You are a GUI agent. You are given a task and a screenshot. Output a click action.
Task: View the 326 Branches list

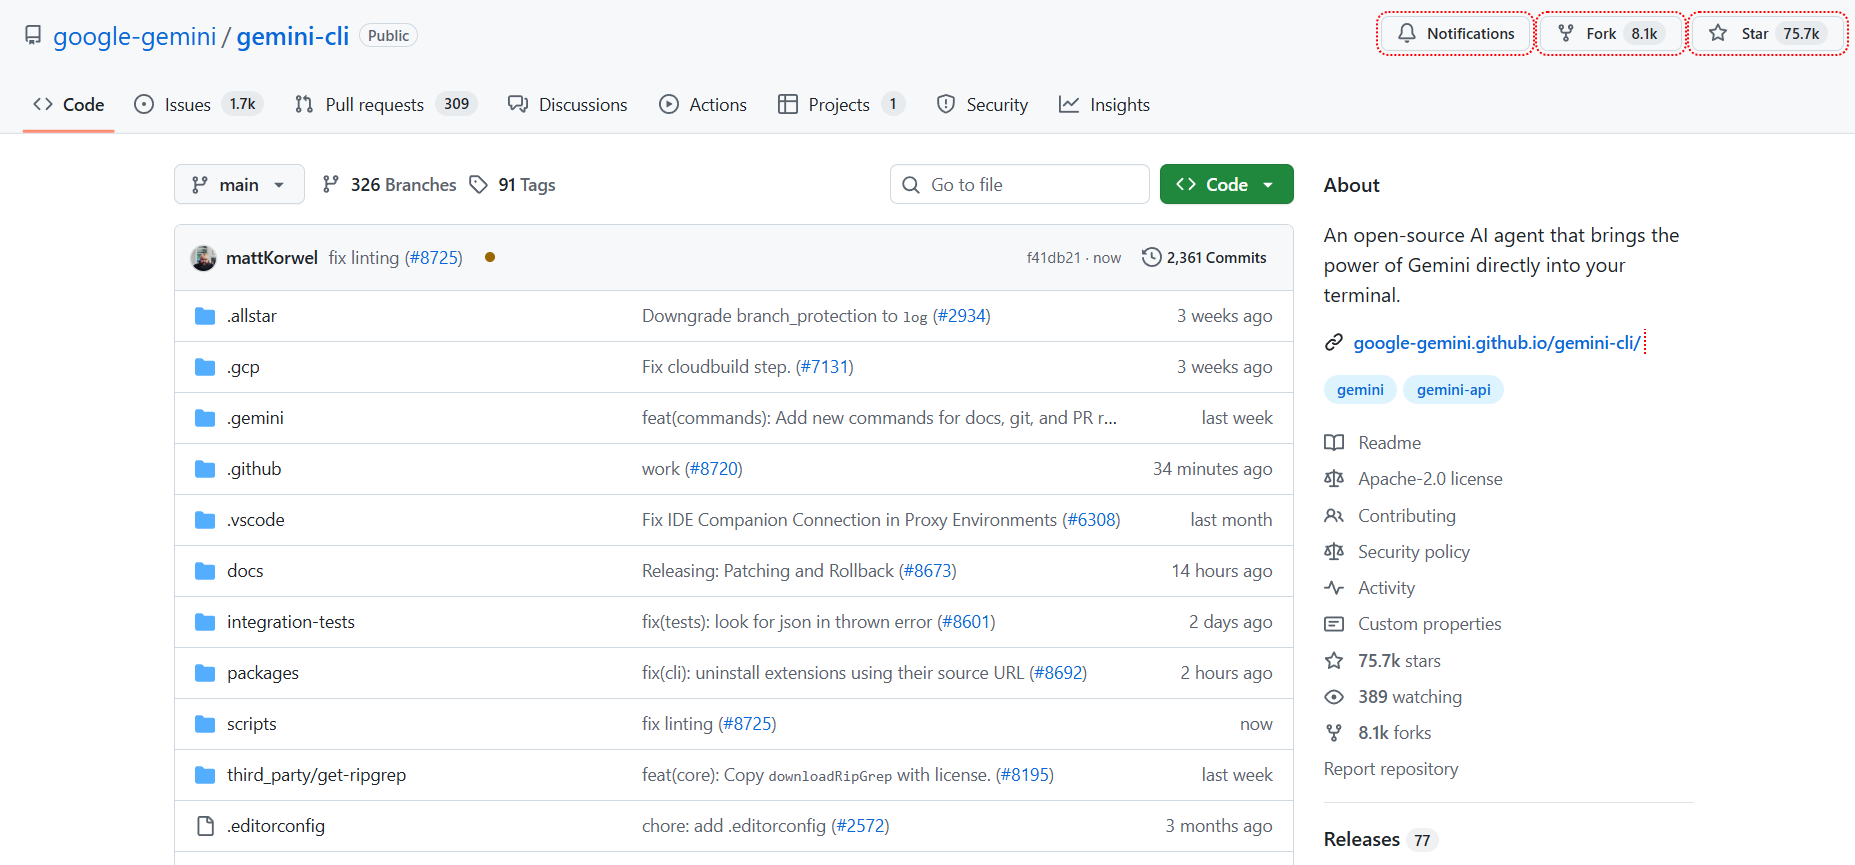389,185
